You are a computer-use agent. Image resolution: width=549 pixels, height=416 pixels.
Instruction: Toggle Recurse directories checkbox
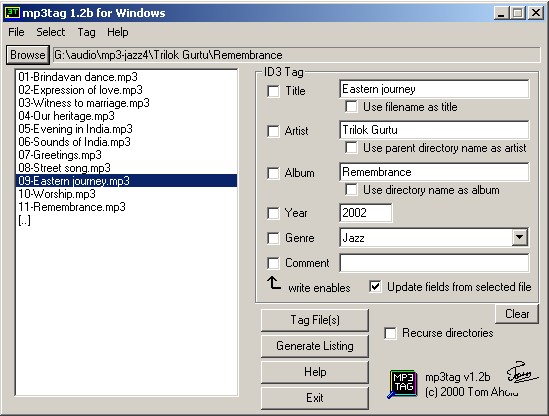[x=390, y=333]
